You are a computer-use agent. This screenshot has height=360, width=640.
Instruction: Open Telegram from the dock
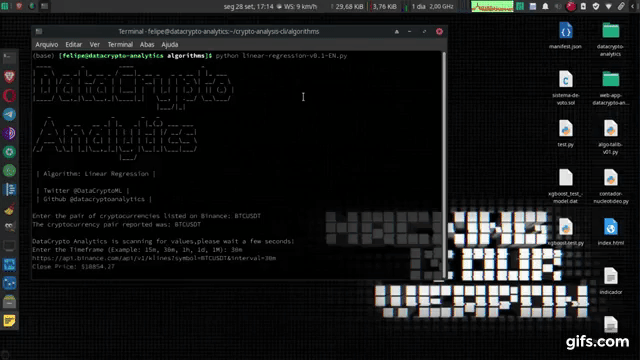point(9,114)
